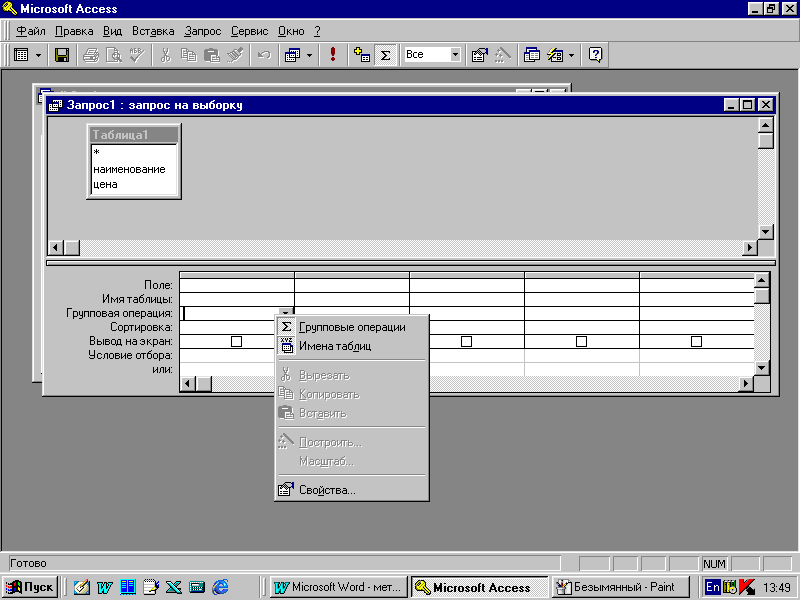Click the Database Window toolbar icon
The image size is (800, 600).
[x=532, y=55]
